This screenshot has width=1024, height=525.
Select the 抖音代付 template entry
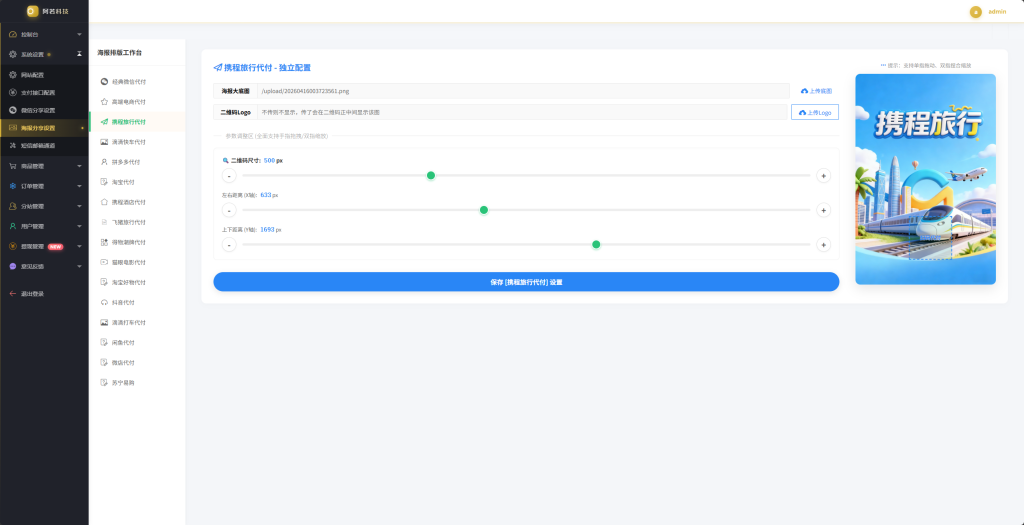(137, 303)
